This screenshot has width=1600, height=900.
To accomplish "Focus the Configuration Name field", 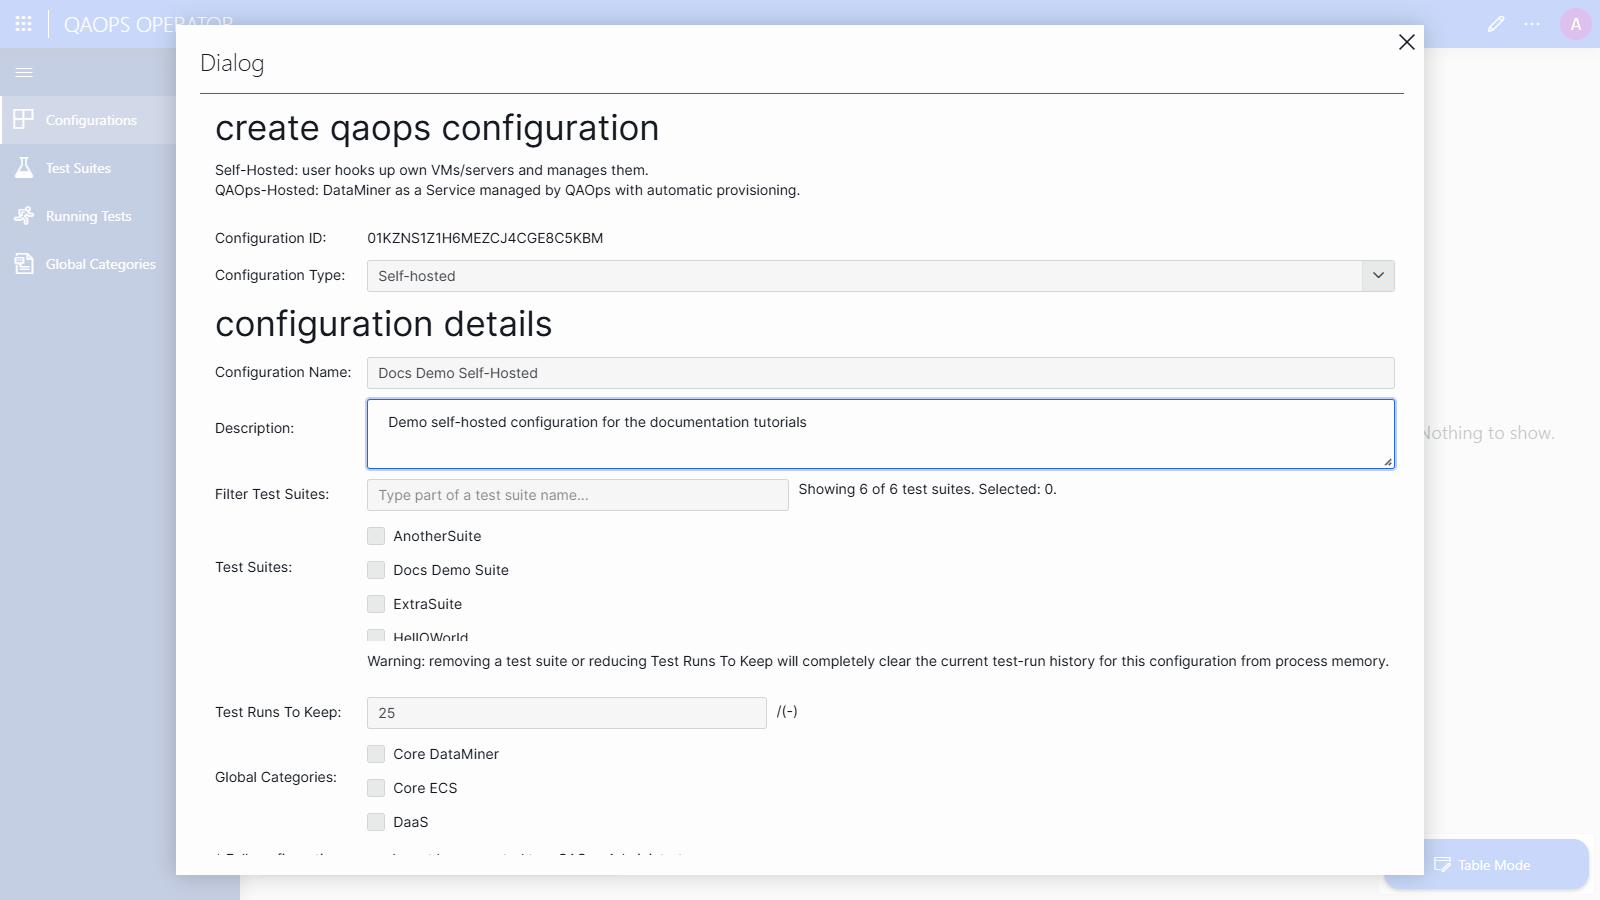I will pyautogui.click(x=880, y=373).
